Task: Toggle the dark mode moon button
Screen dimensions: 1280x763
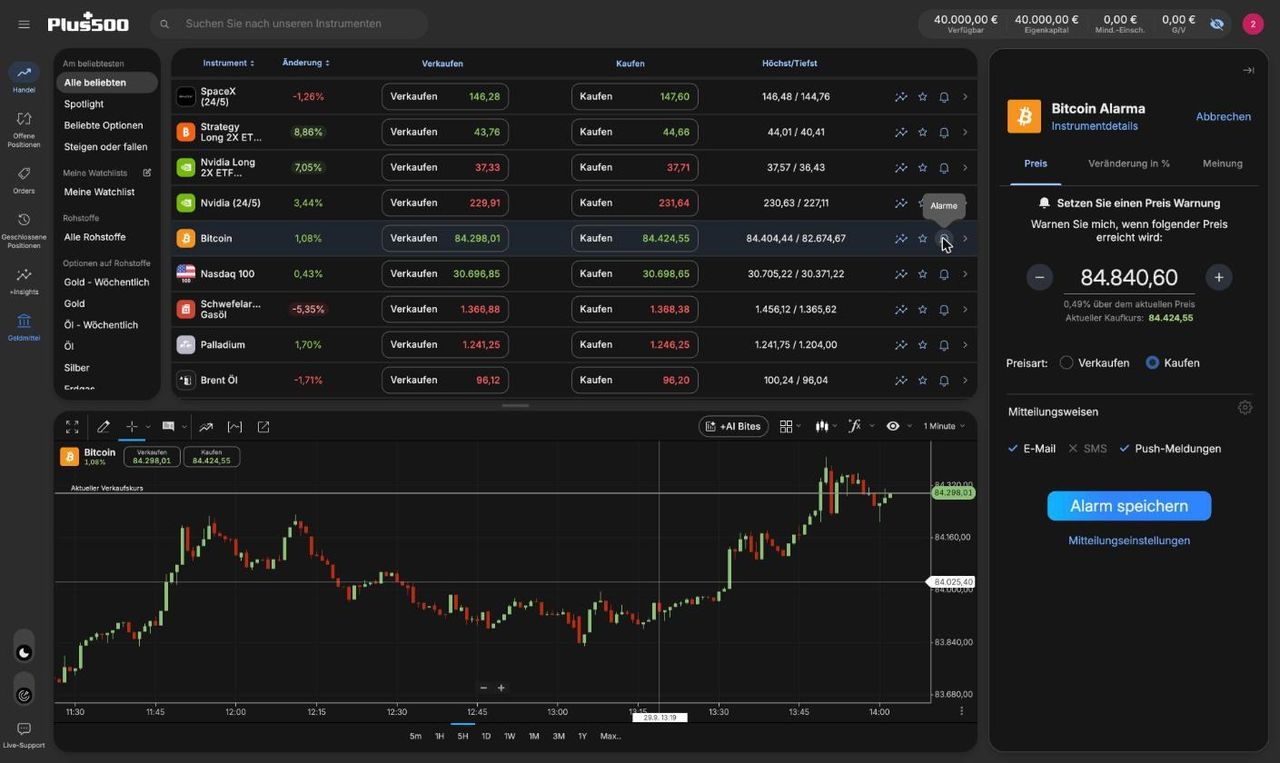Action: click(x=24, y=653)
